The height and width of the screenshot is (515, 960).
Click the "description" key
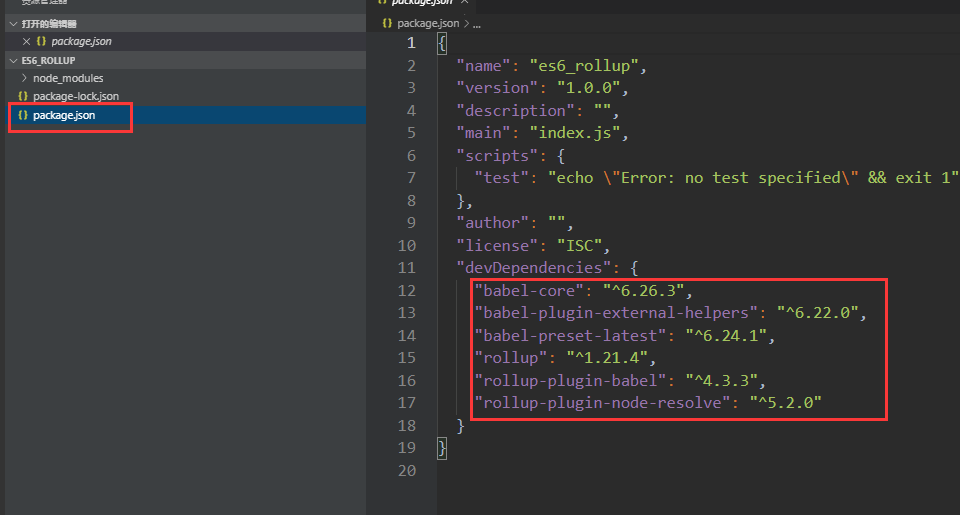coord(515,110)
